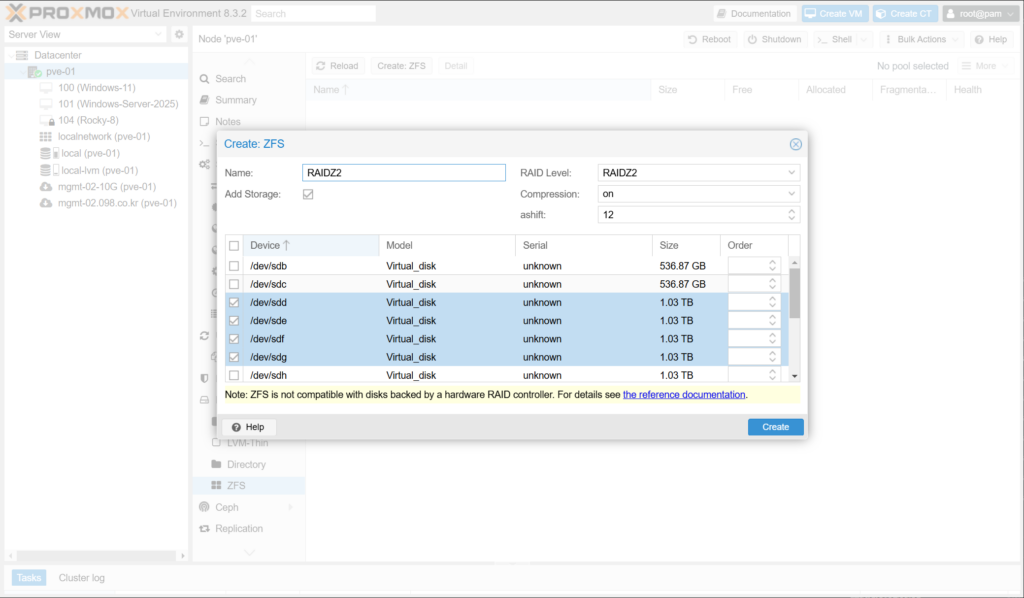Switch to the Cluster log tab
Image resolution: width=1024 pixels, height=598 pixels.
[81, 578]
